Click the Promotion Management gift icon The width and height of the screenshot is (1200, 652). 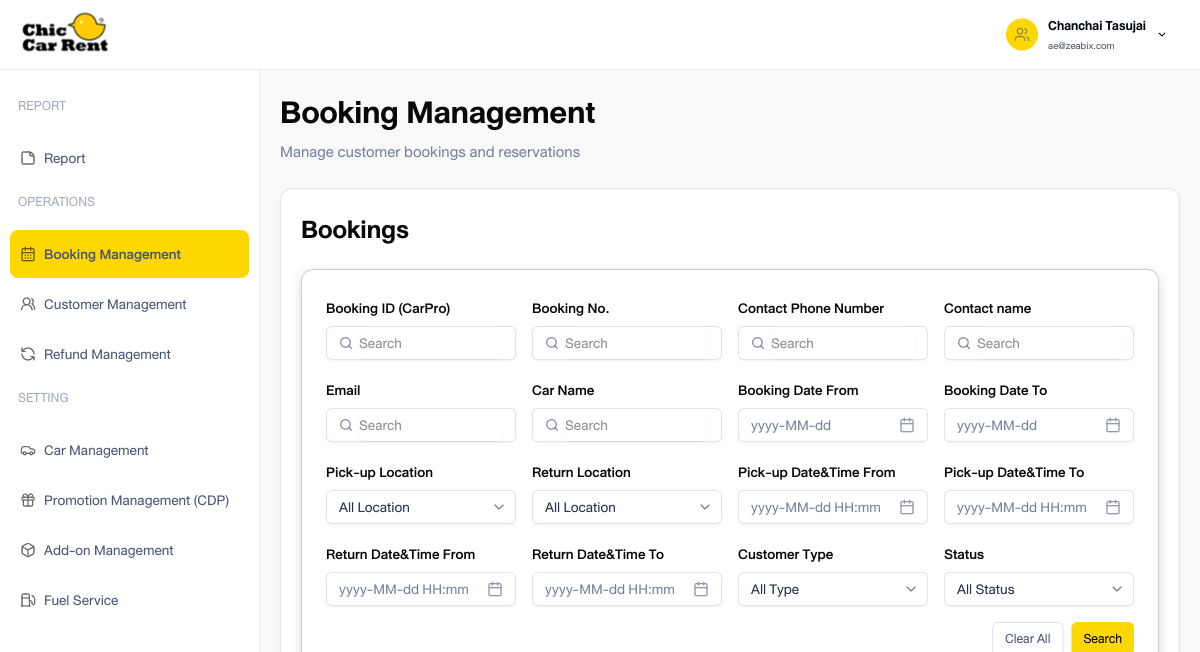(28, 500)
